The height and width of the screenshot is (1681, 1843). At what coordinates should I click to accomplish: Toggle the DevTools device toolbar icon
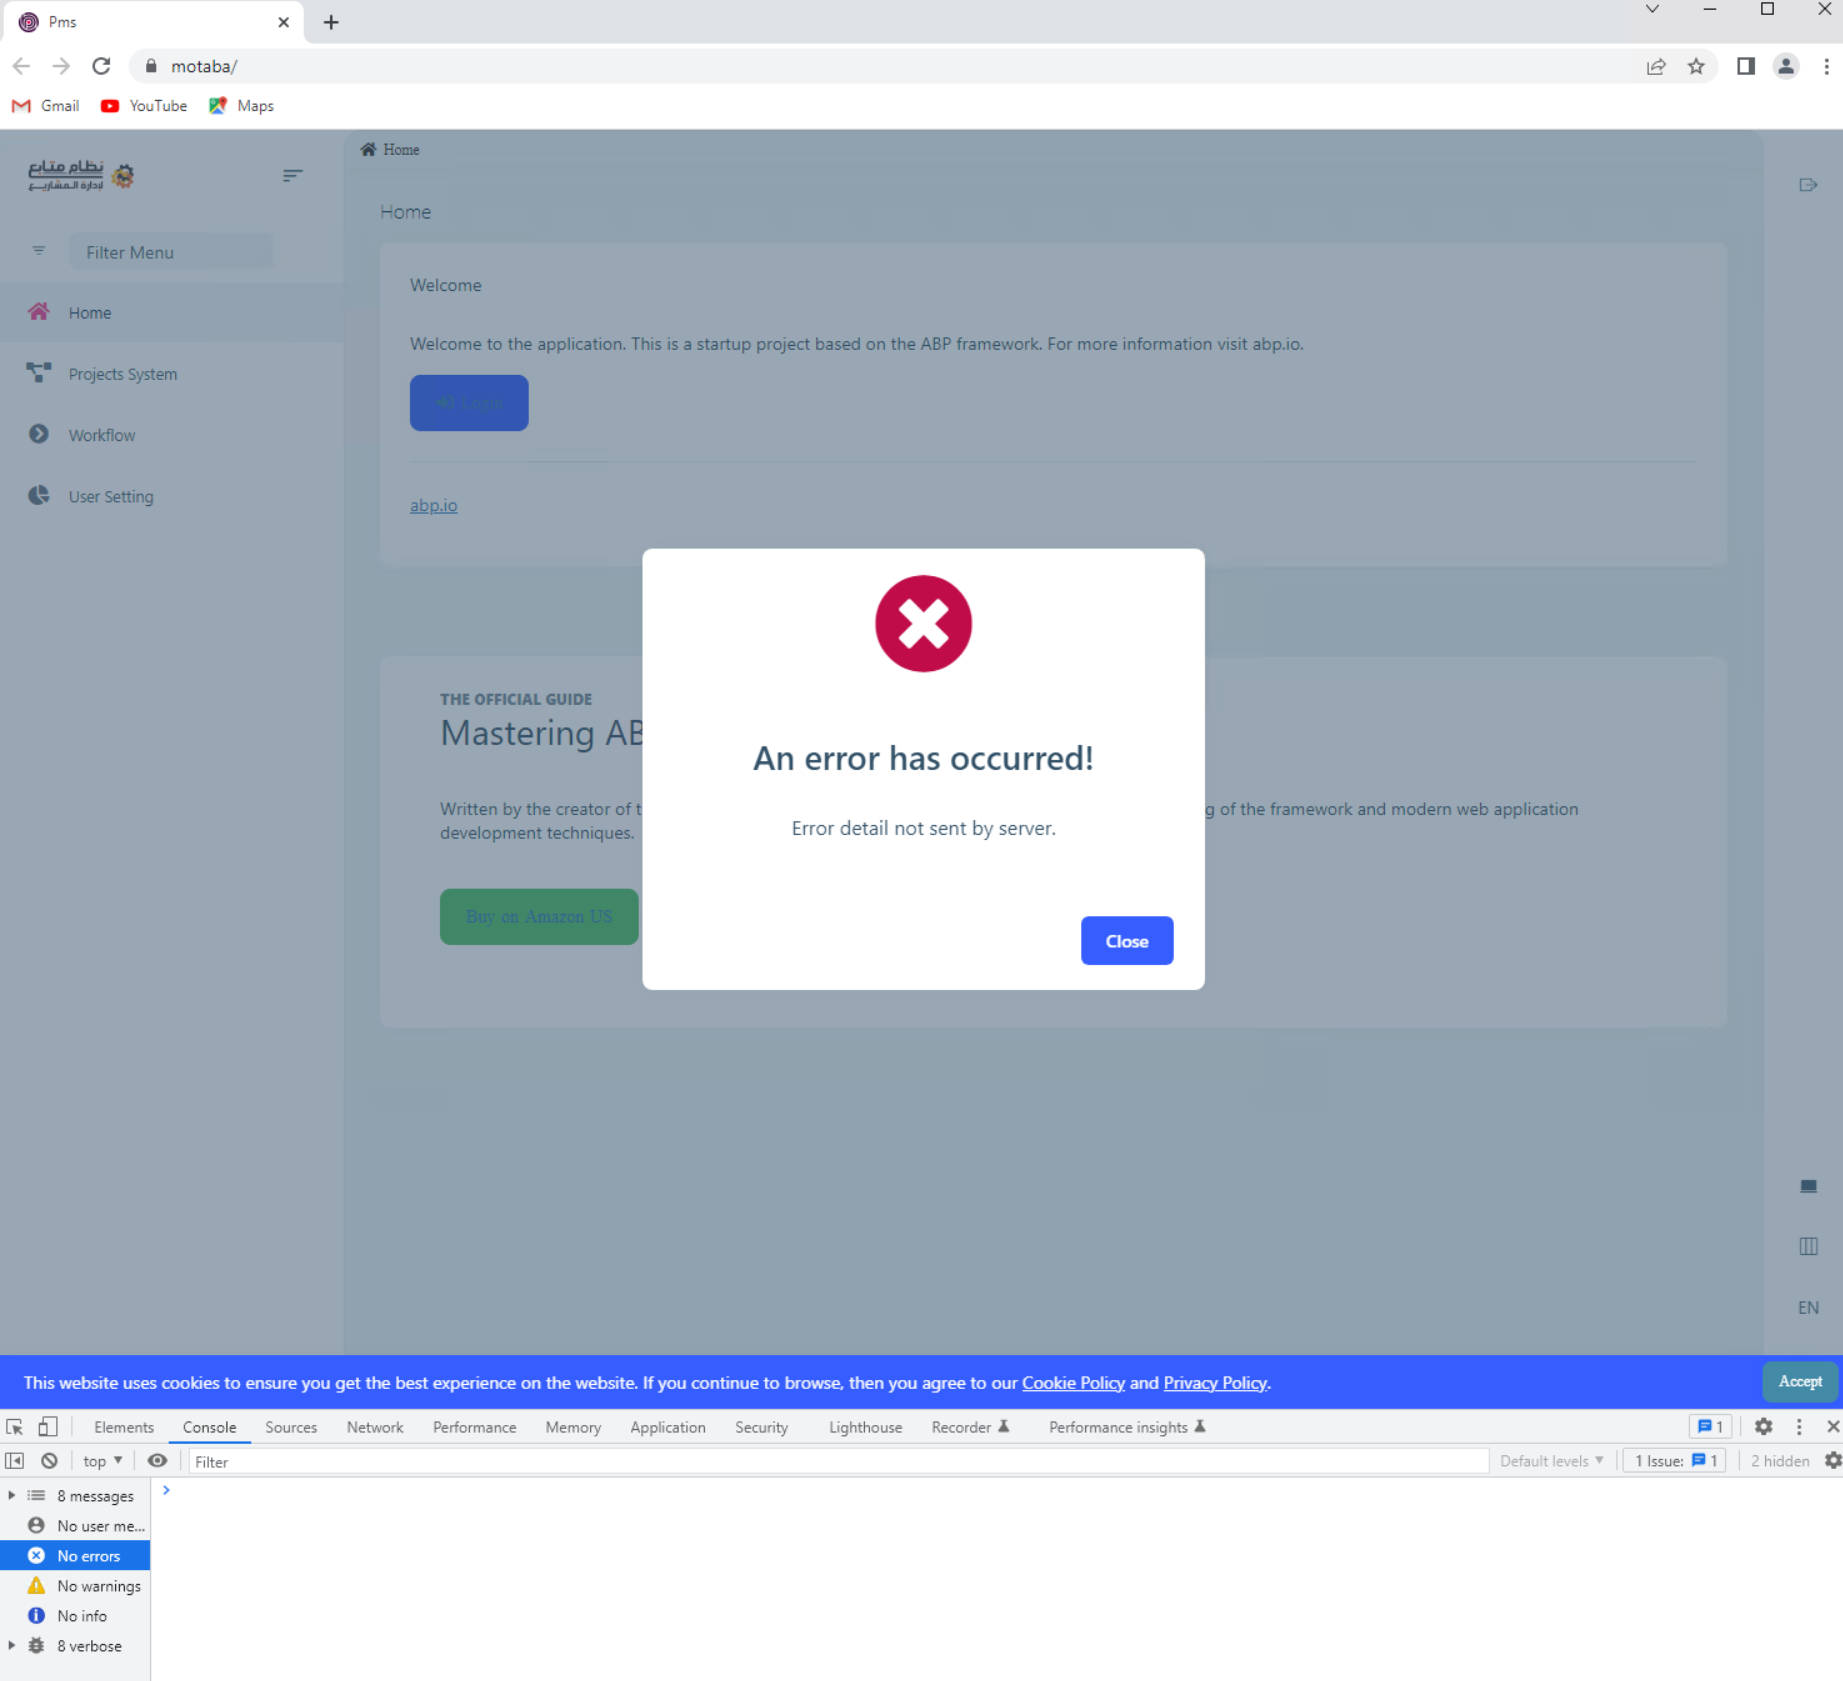48,1427
